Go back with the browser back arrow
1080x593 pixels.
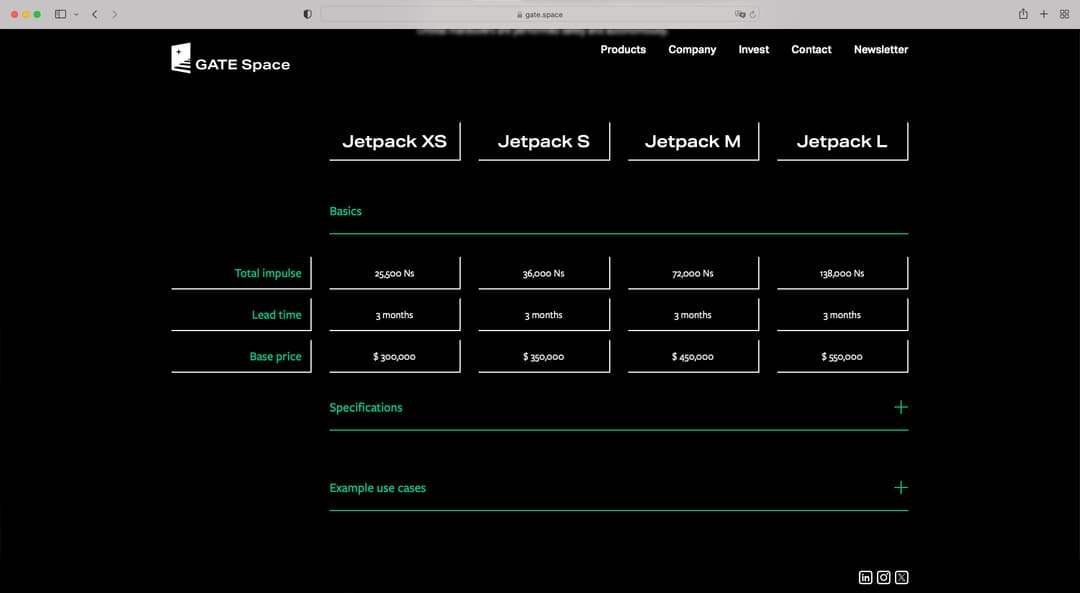tap(94, 14)
